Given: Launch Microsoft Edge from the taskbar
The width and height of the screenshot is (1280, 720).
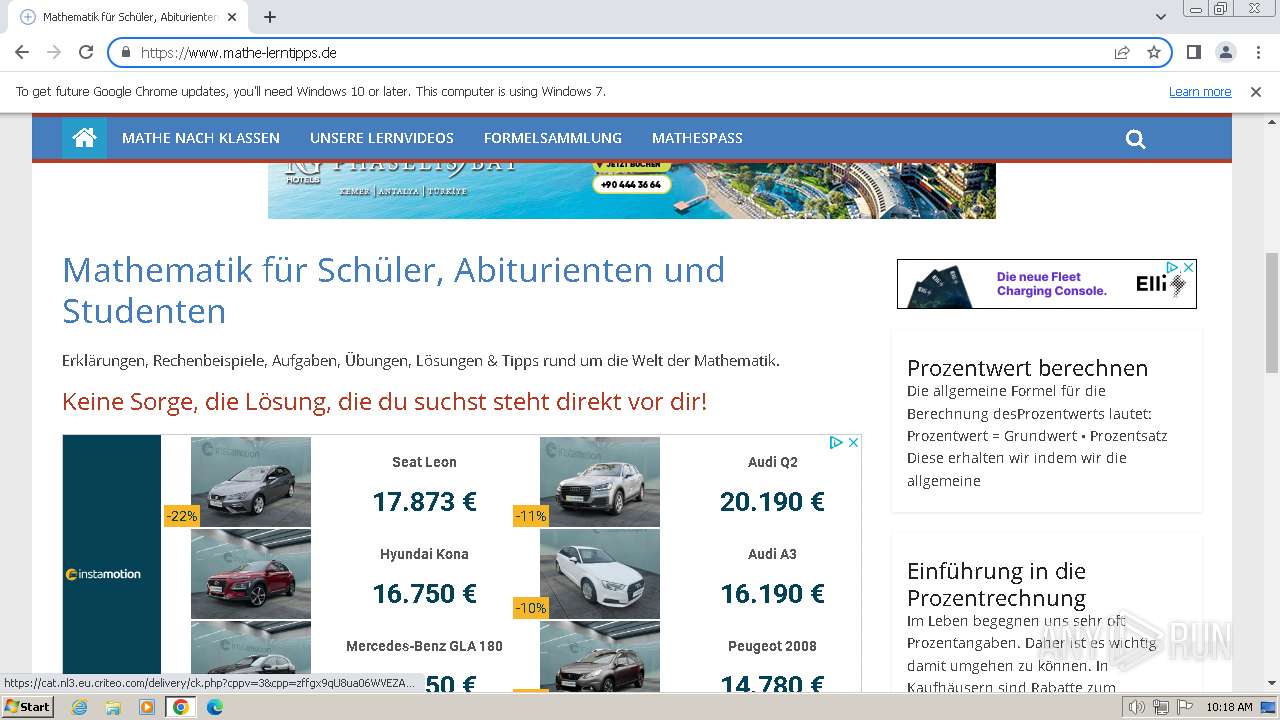Looking at the screenshot, I should click(214, 707).
